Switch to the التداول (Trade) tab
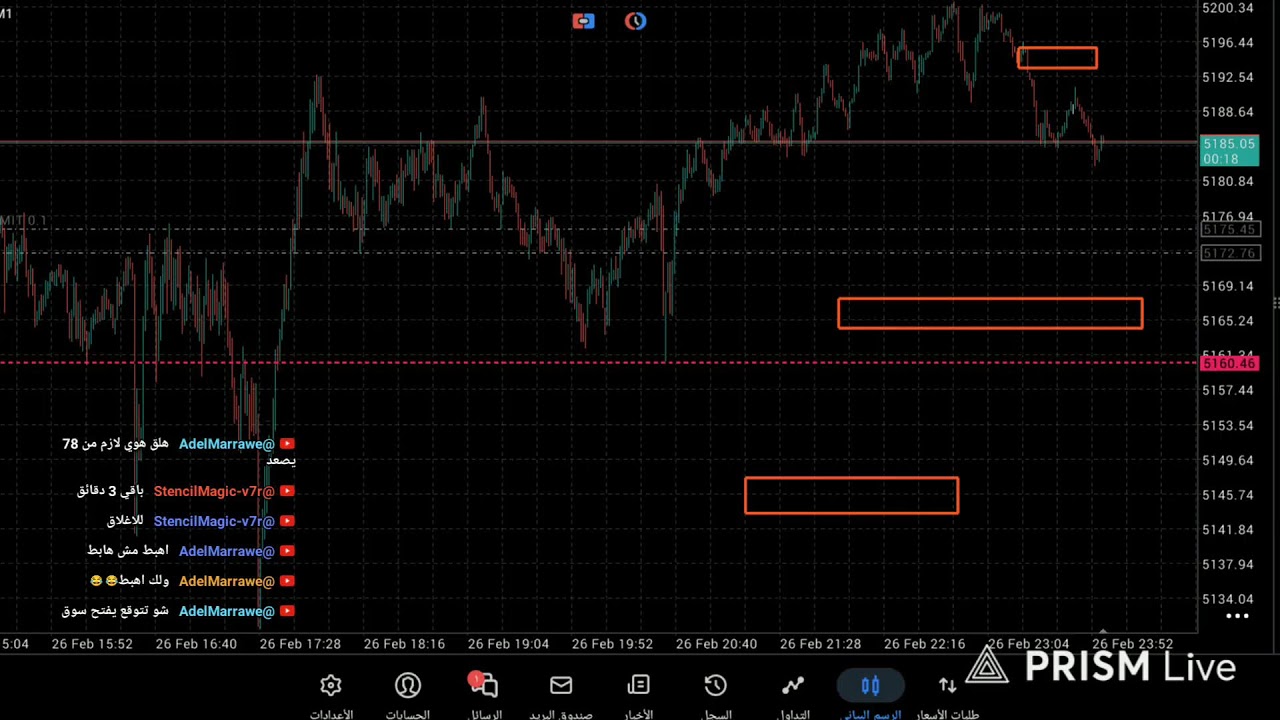 point(793,696)
